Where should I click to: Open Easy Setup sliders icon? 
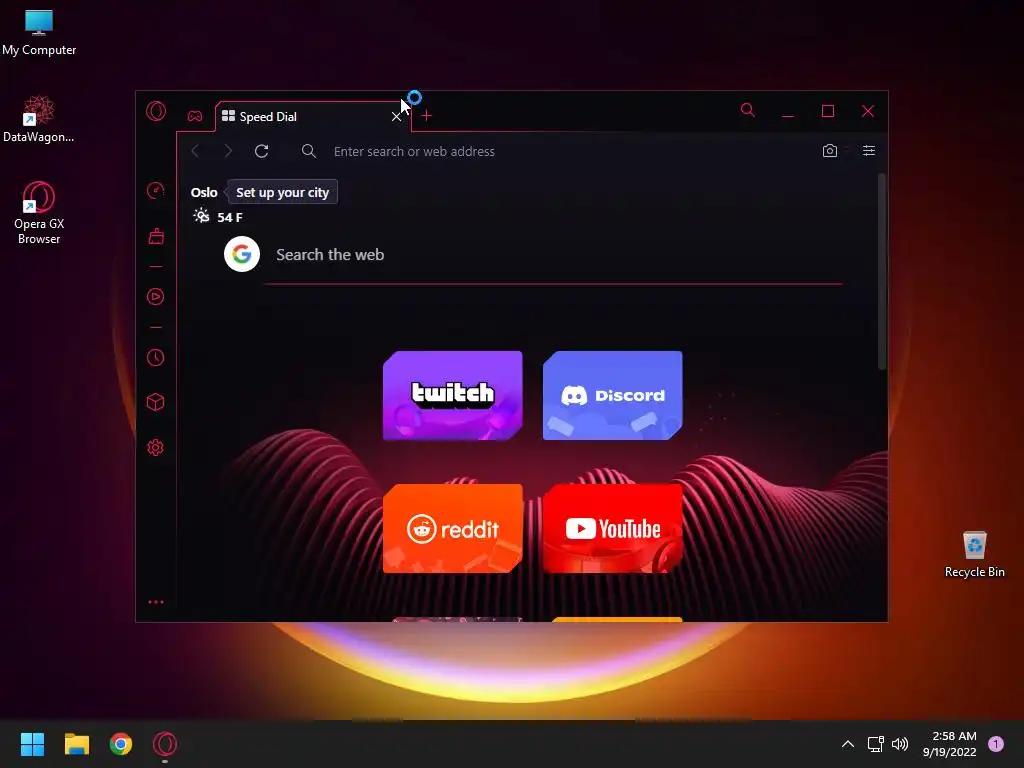pos(869,151)
